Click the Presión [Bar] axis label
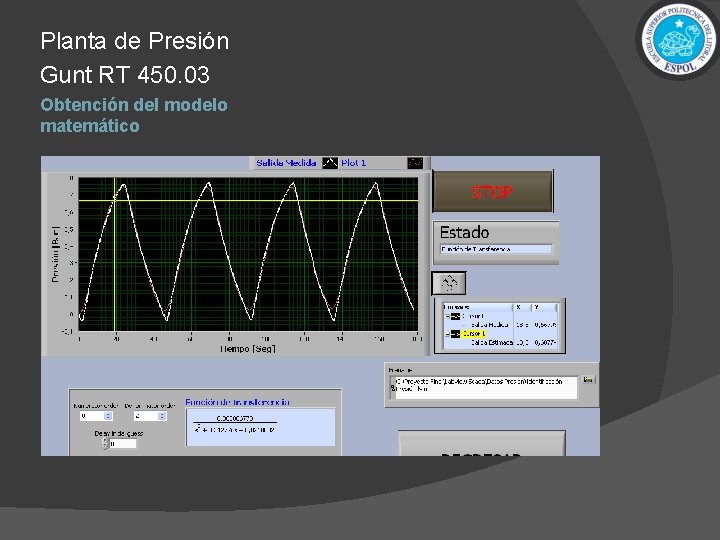Screen dimensions: 720x540 tap(55, 254)
